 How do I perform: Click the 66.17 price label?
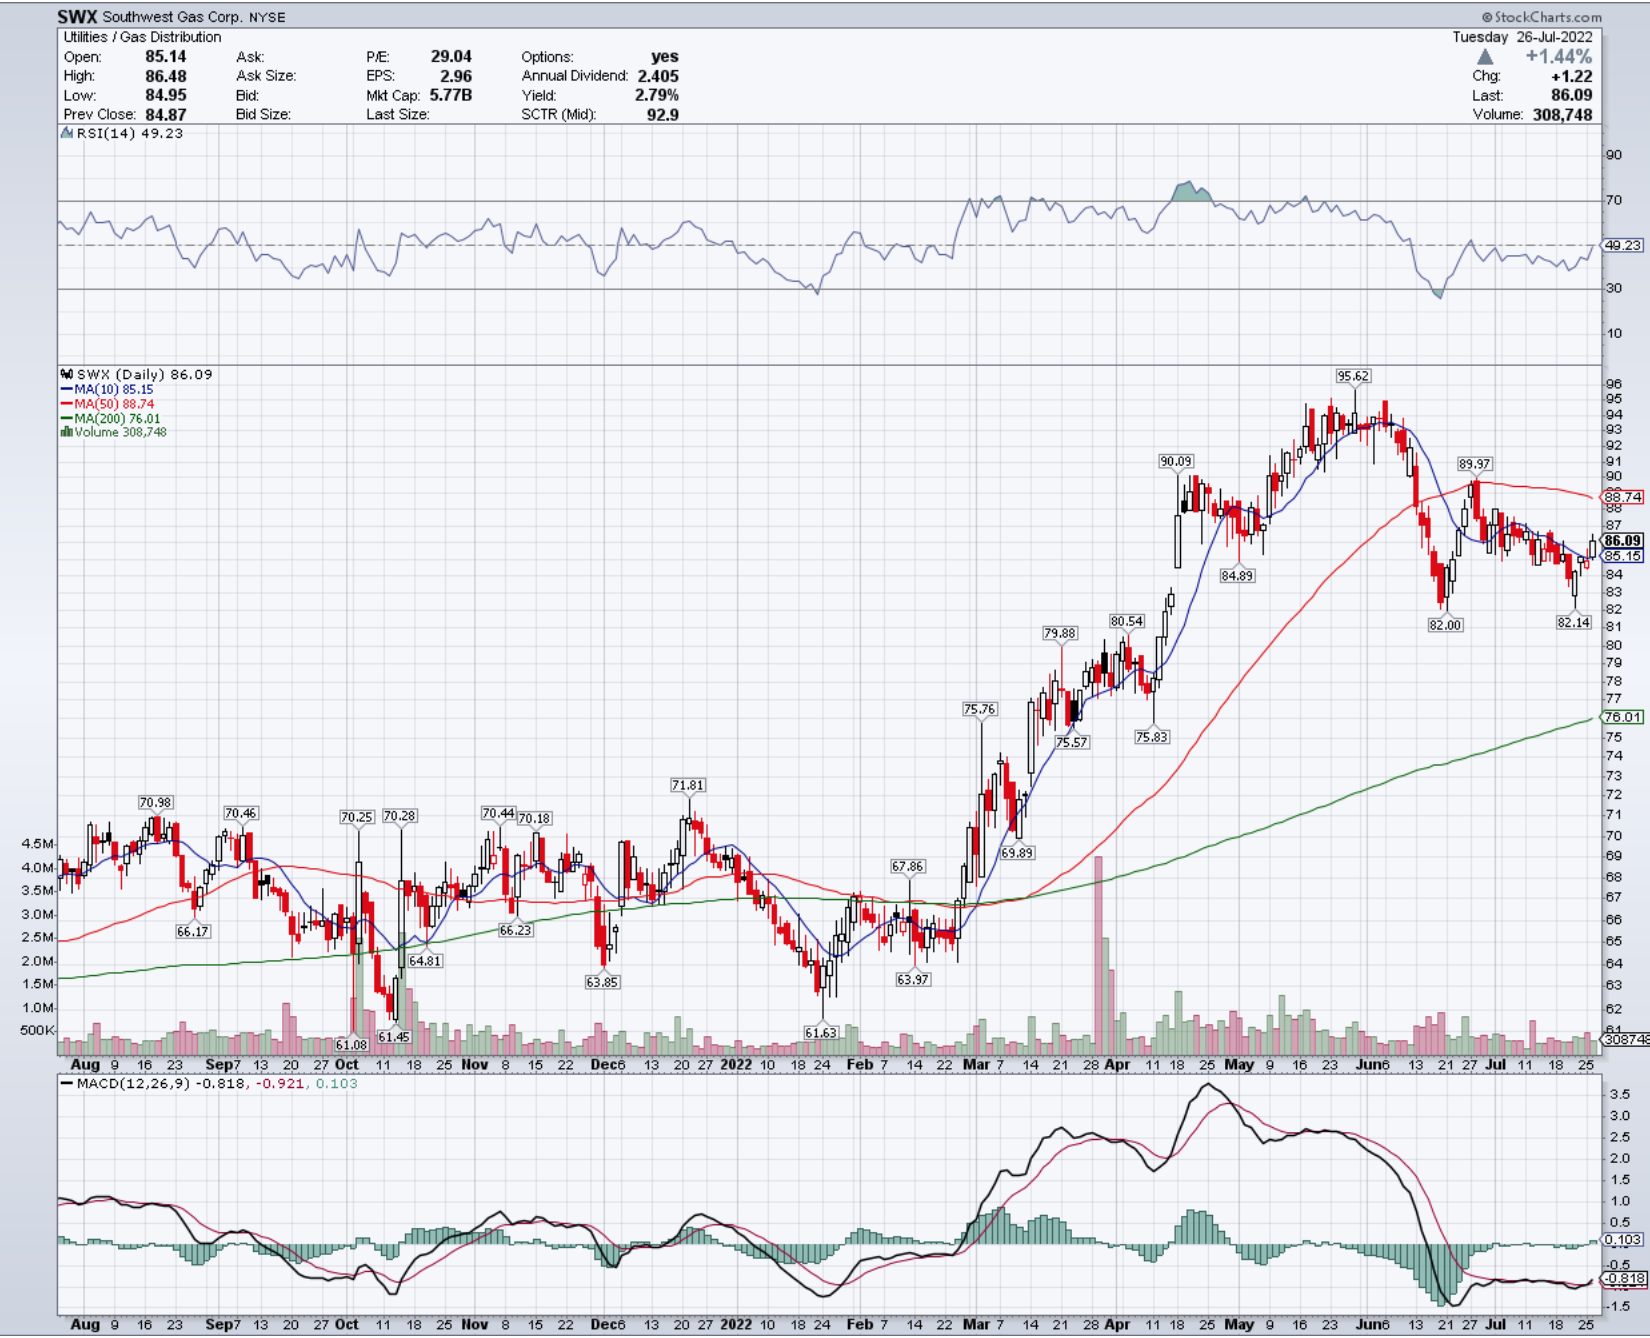click(193, 931)
